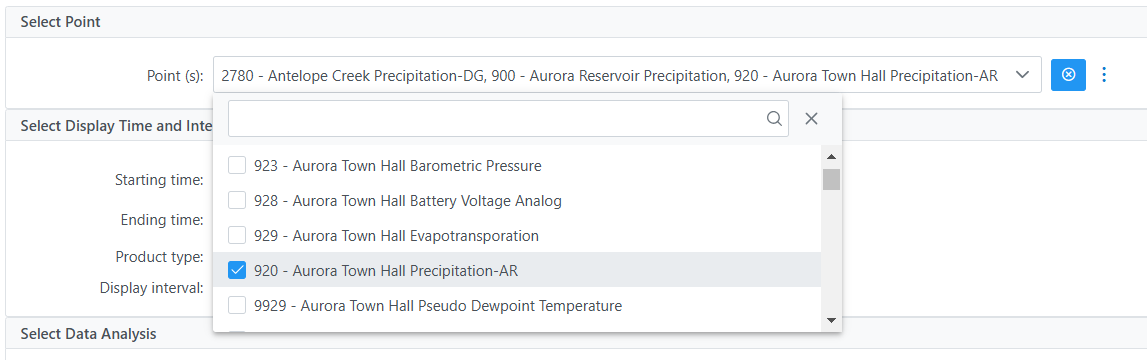The height and width of the screenshot is (360, 1147).
Task: Select the Select Point section header
Action: [x=61, y=22]
